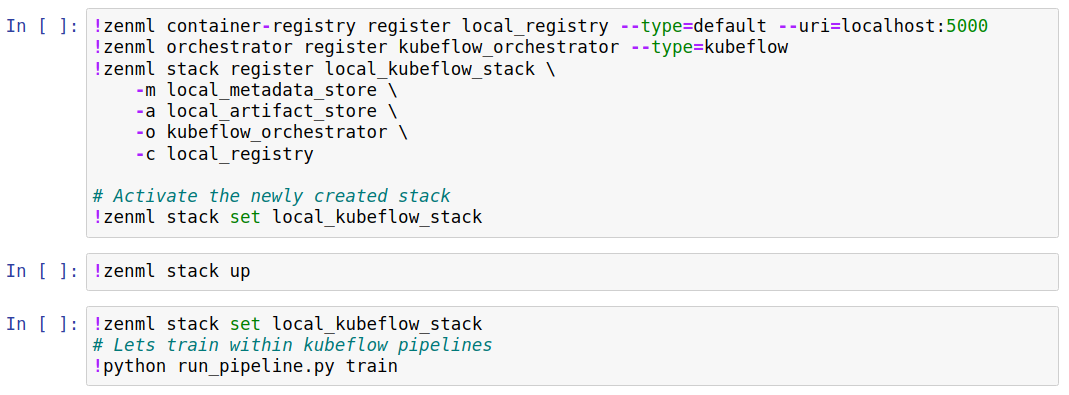The image size is (1069, 395).
Task: Click the -o kubeflow_orchestrator line
Action: tap(271, 132)
